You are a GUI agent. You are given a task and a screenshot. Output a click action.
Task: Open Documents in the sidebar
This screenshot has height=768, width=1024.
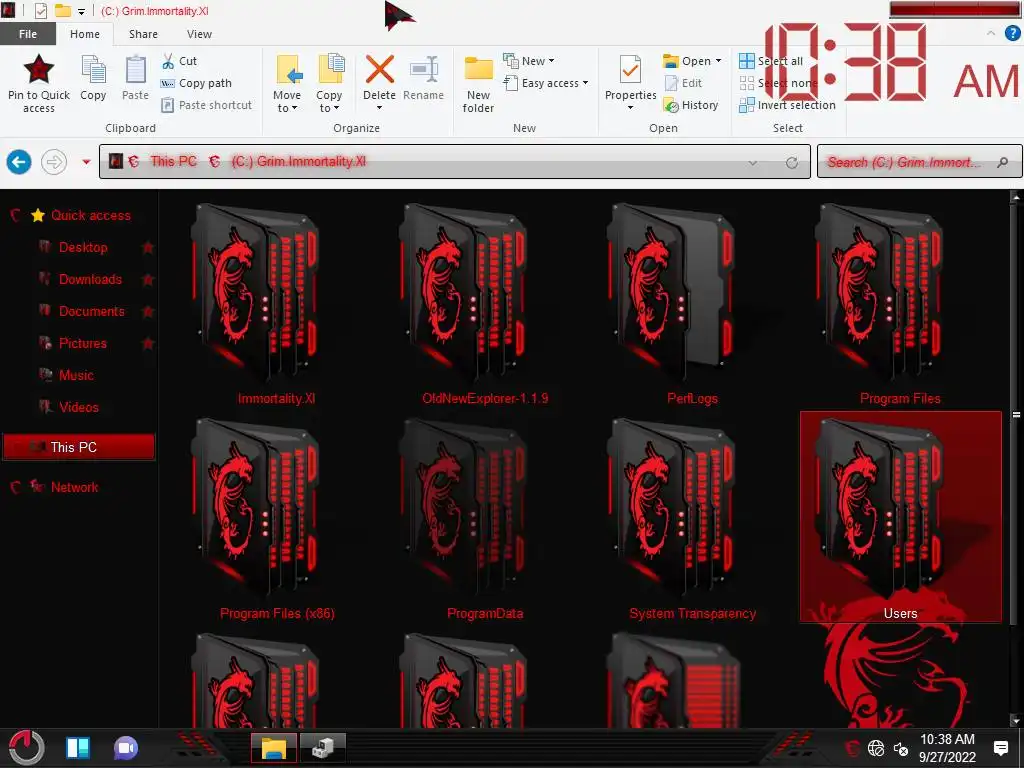[x=91, y=311]
